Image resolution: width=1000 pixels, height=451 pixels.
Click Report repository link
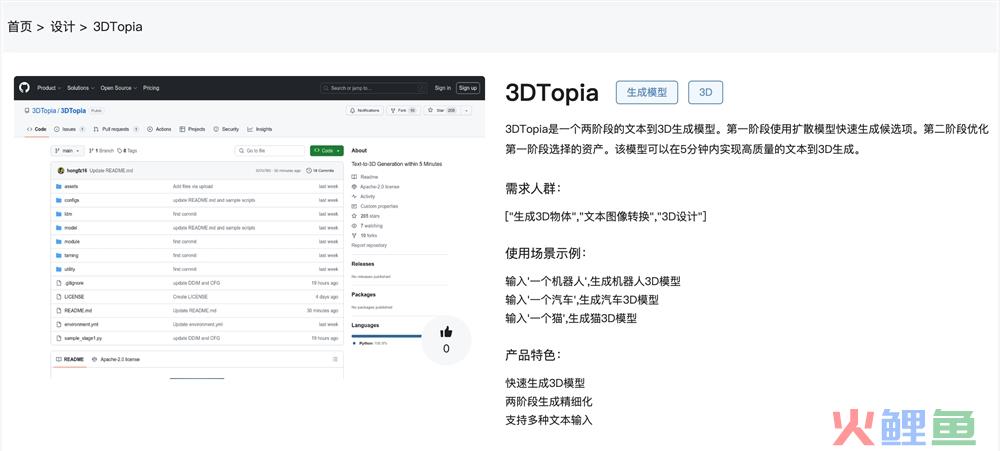[x=369, y=246]
